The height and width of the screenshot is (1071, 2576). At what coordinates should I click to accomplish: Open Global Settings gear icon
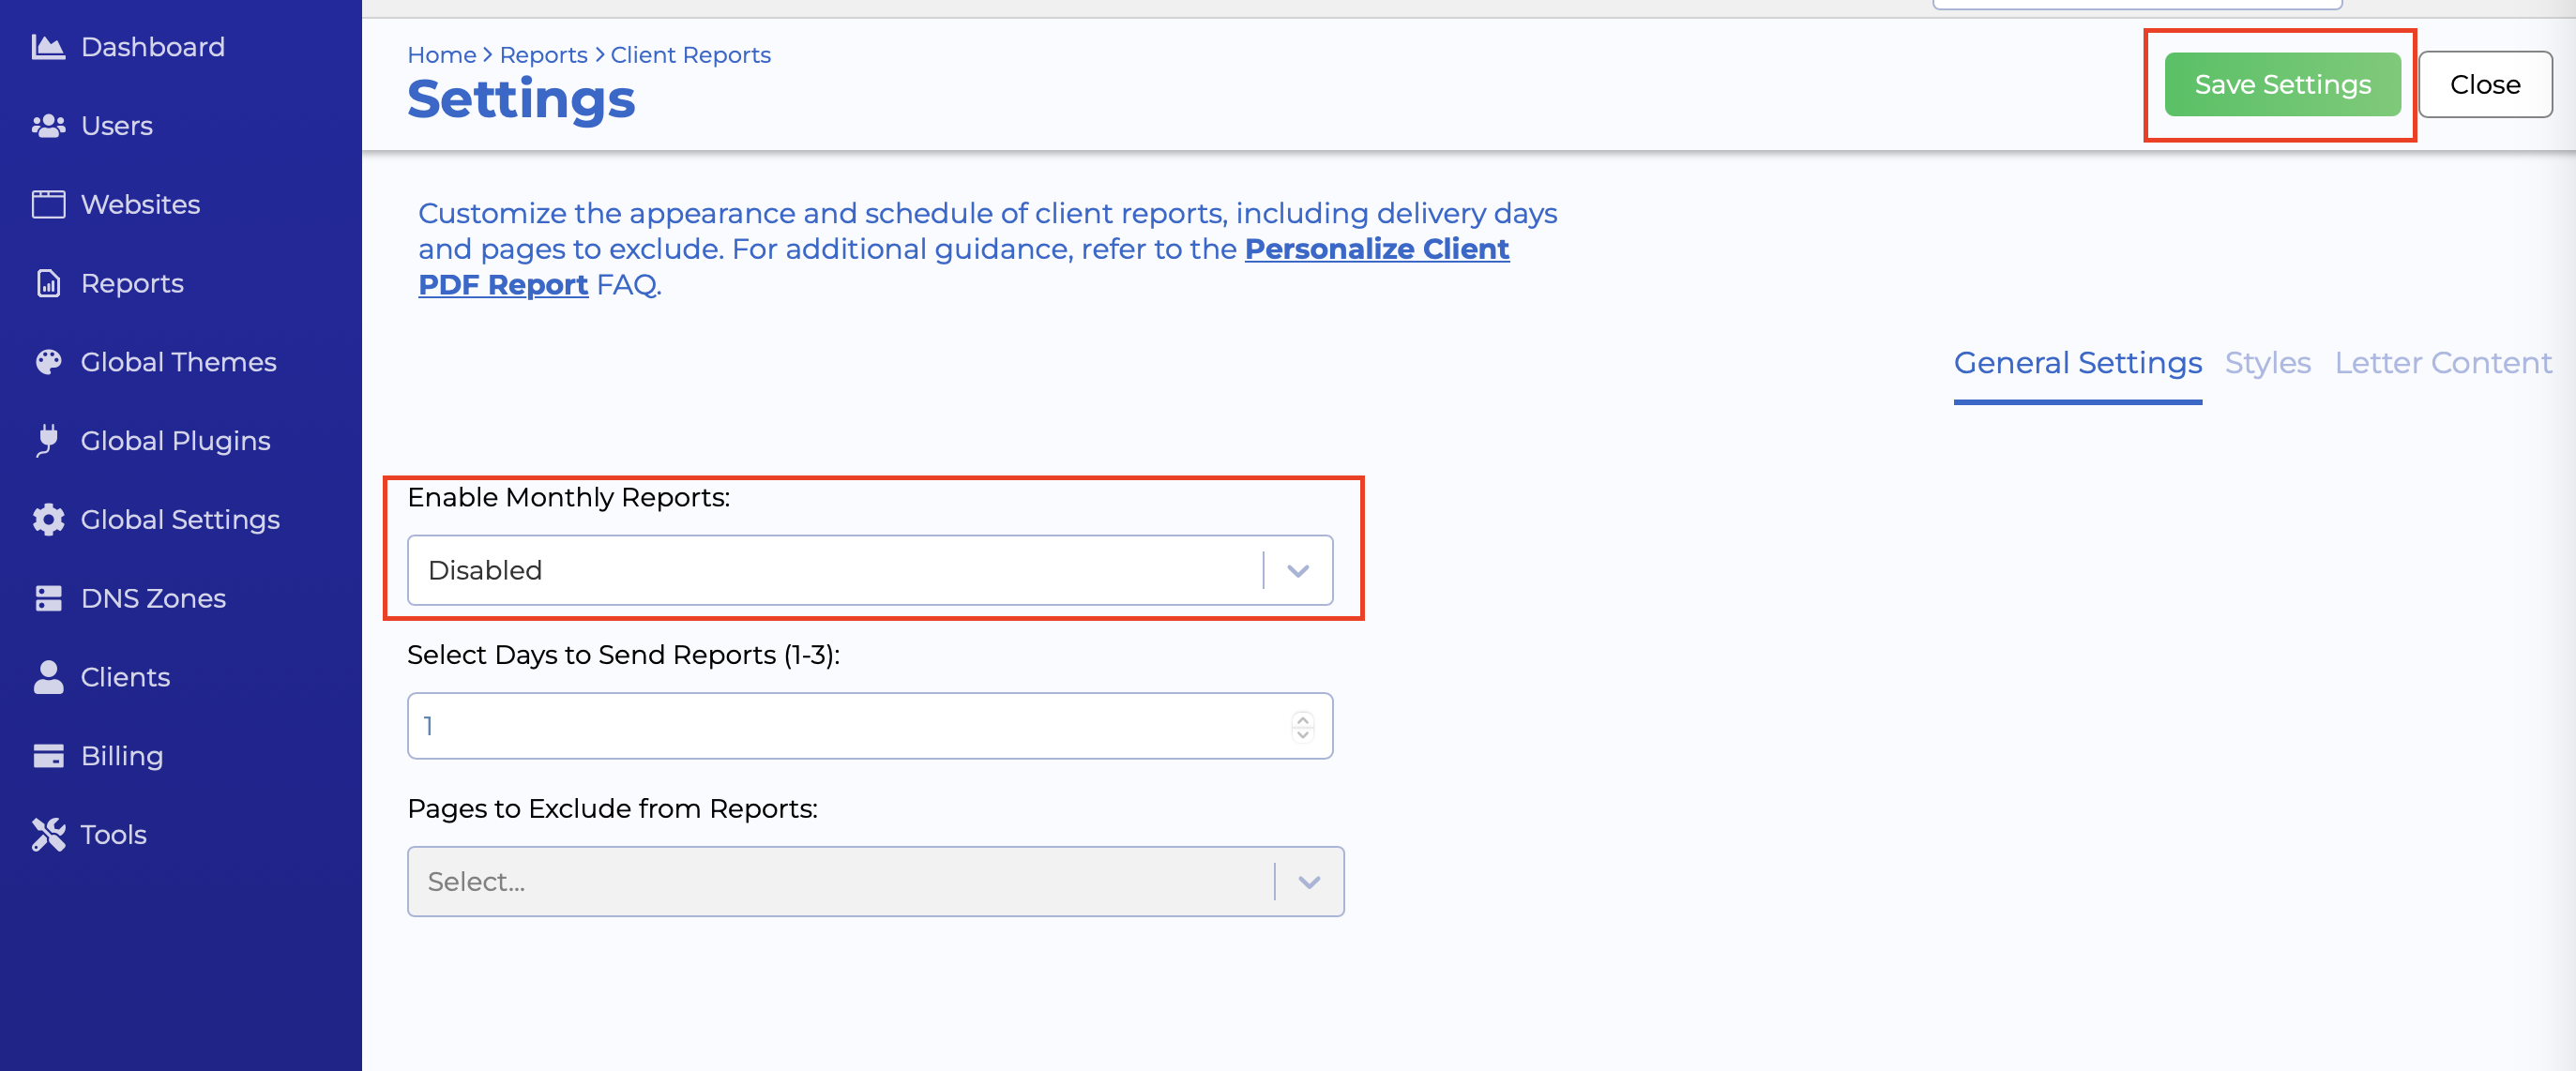tap(48, 519)
